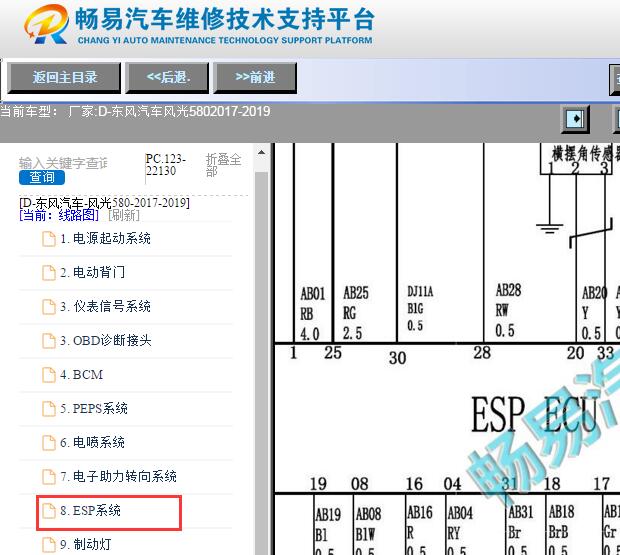Click ESP ECU label in the wiring diagram
620x555 pixels.
point(534,414)
